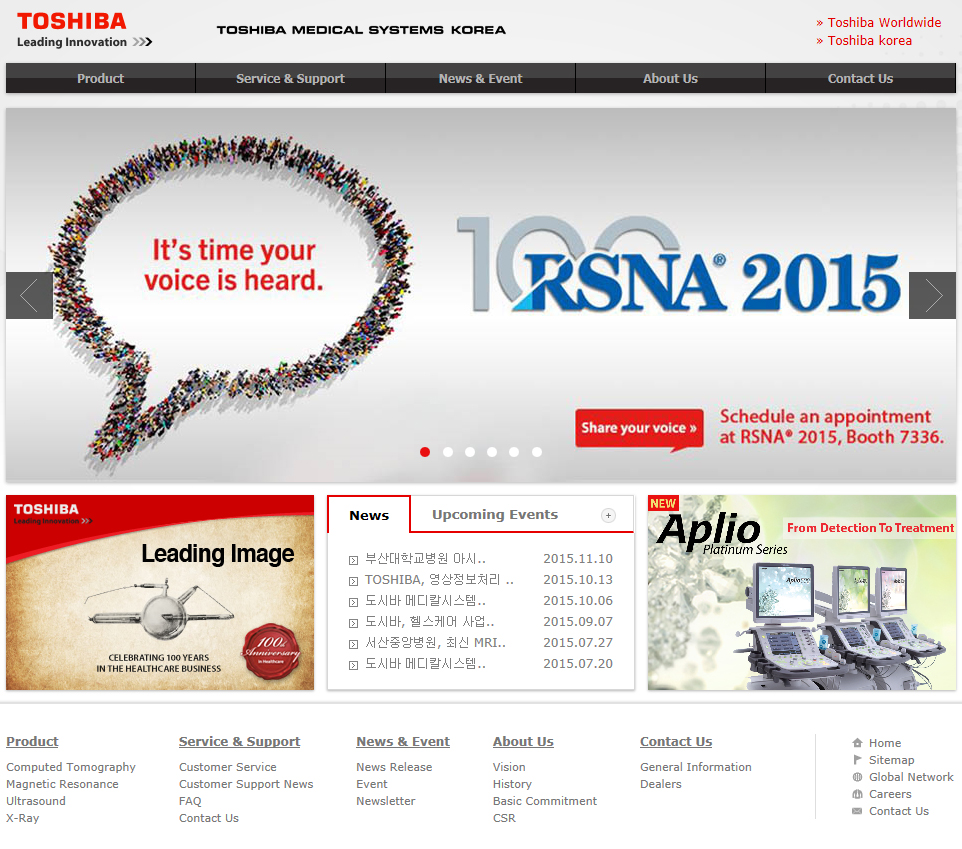Open the General Information footer link
This screenshot has width=962, height=849.
point(696,767)
